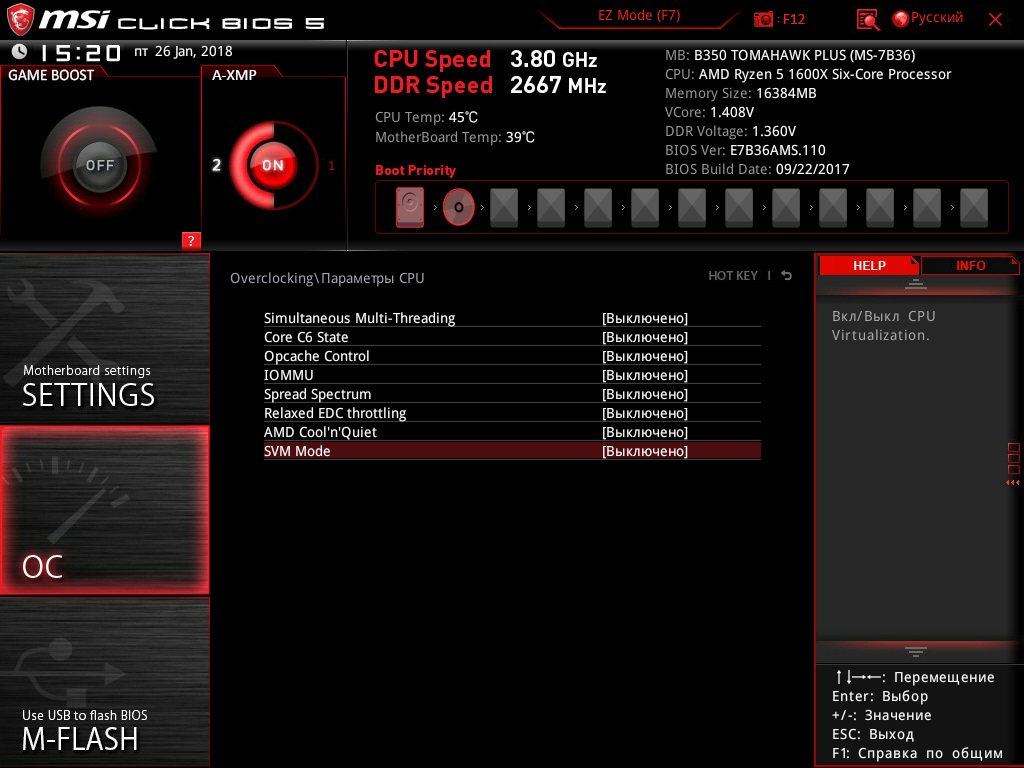Toggle Game Boost OFF knob
The height and width of the screenshot is (768, 1024).
coord(99,165)
